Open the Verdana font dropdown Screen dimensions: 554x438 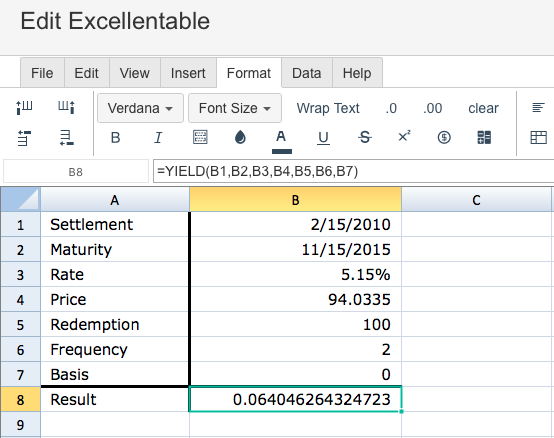point(140,108)
